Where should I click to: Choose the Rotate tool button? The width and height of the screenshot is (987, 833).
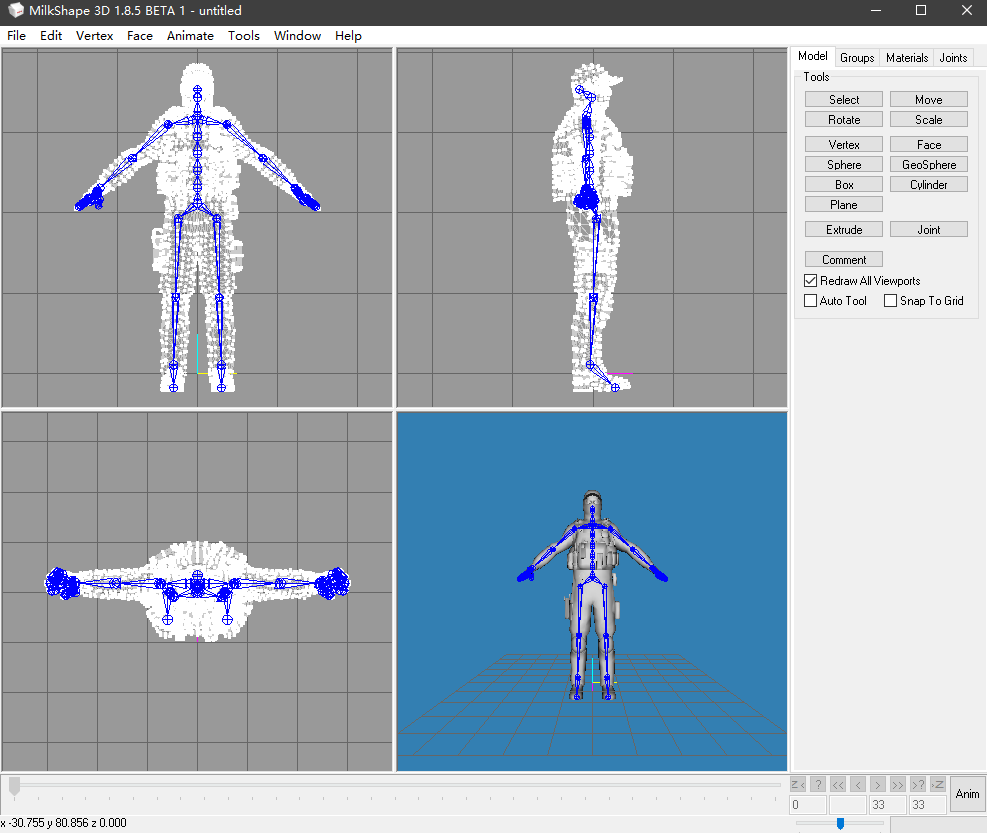[x=844, y=120]
